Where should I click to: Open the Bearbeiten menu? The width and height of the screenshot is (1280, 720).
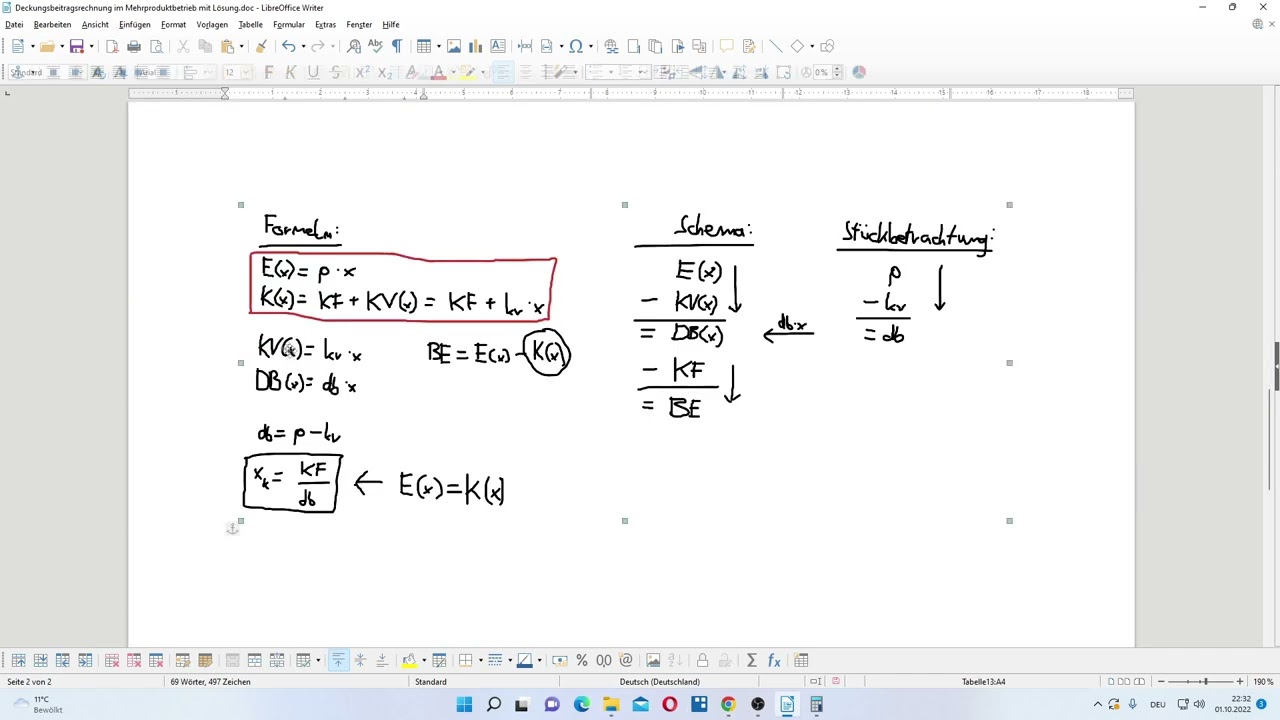[52, 24]
